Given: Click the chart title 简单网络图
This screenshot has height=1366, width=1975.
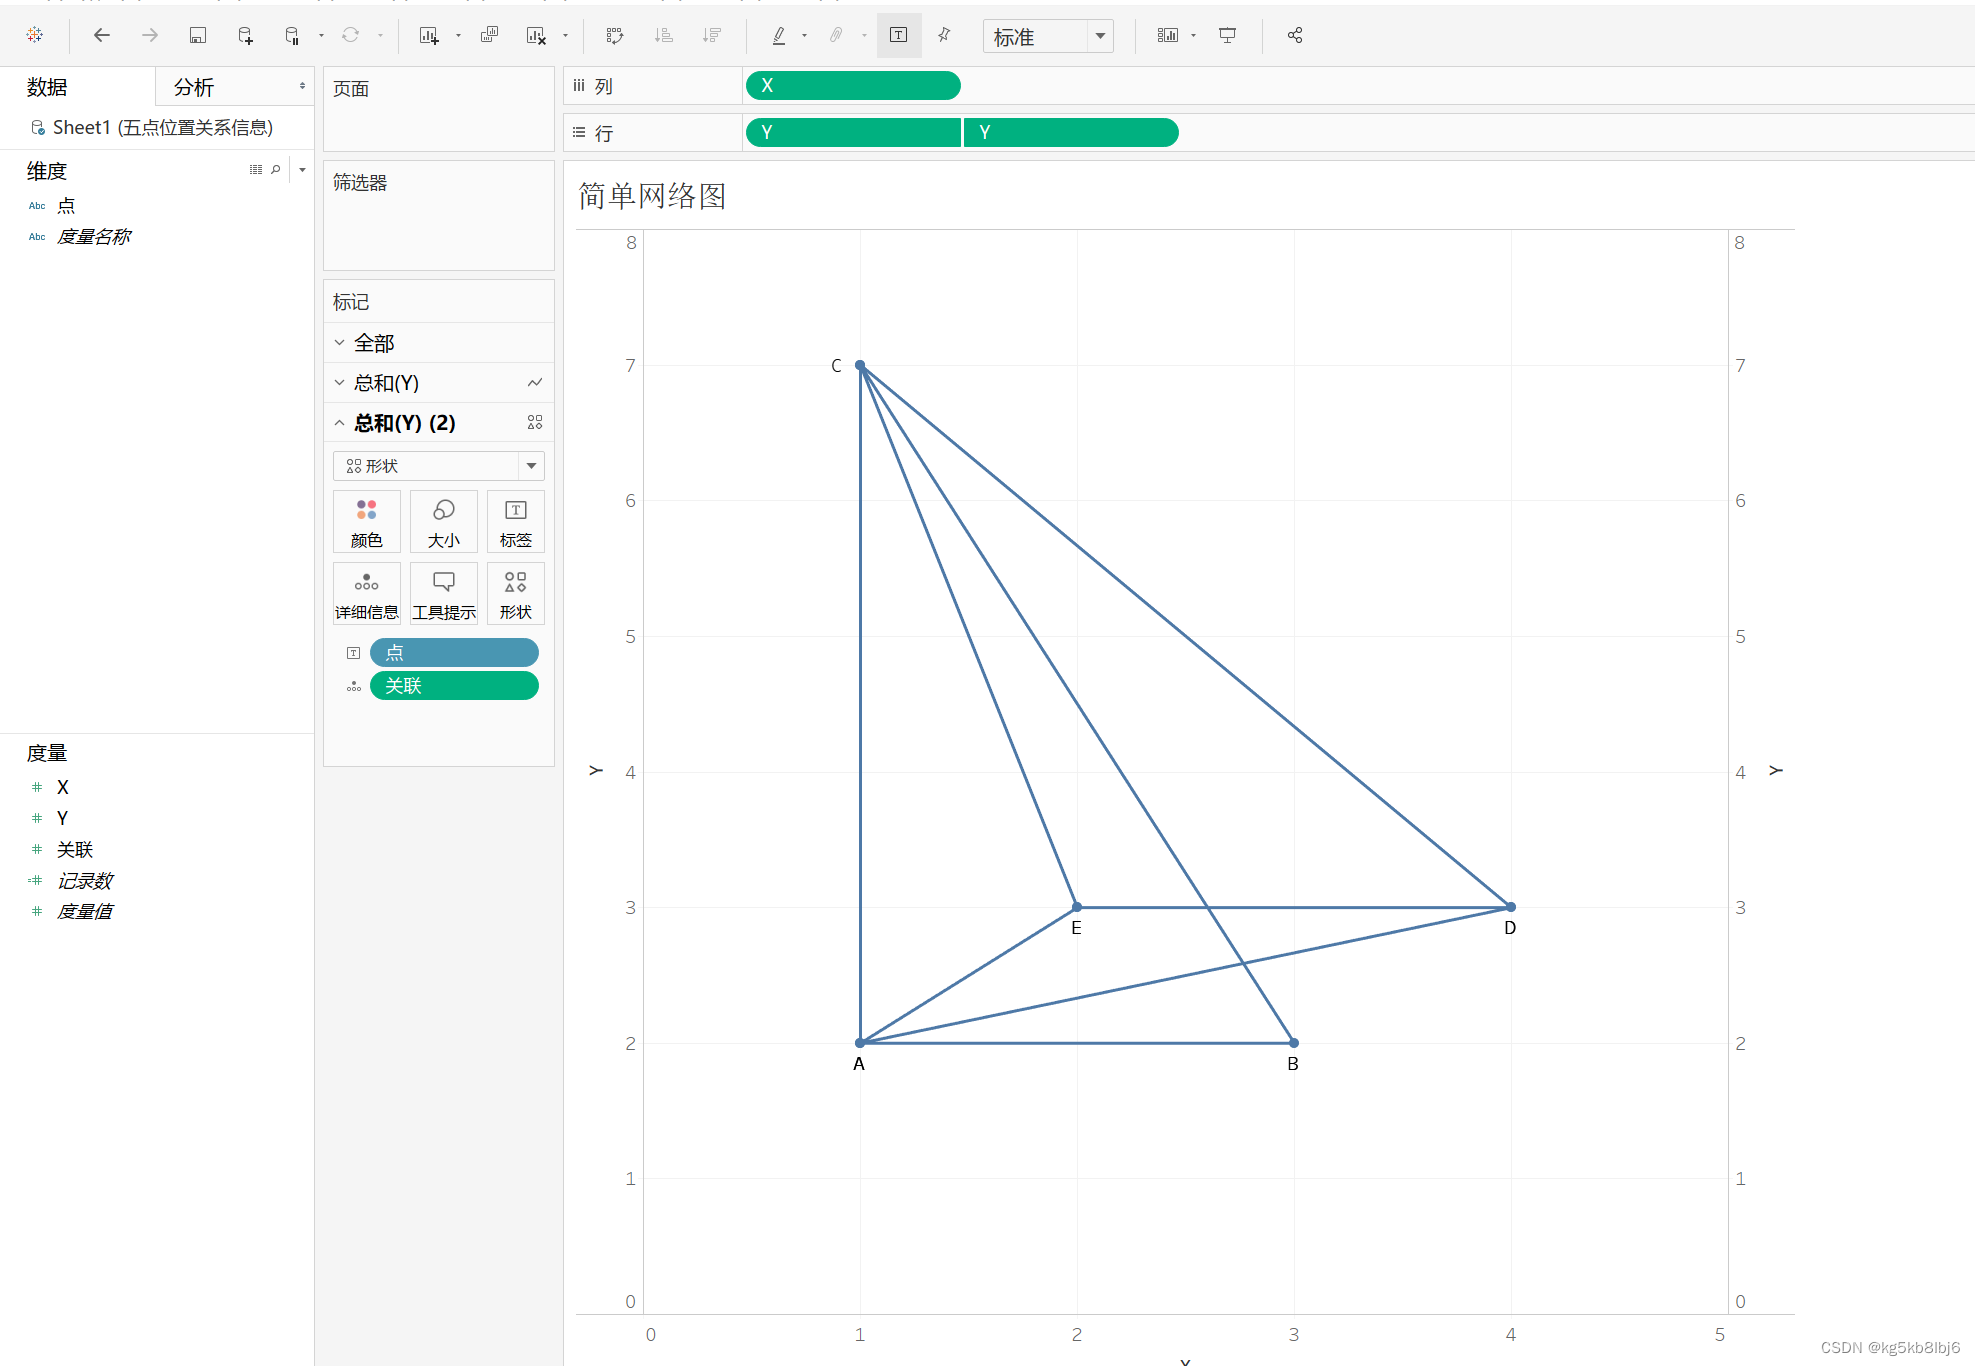Looking at the screenshot, I should 652,196.
